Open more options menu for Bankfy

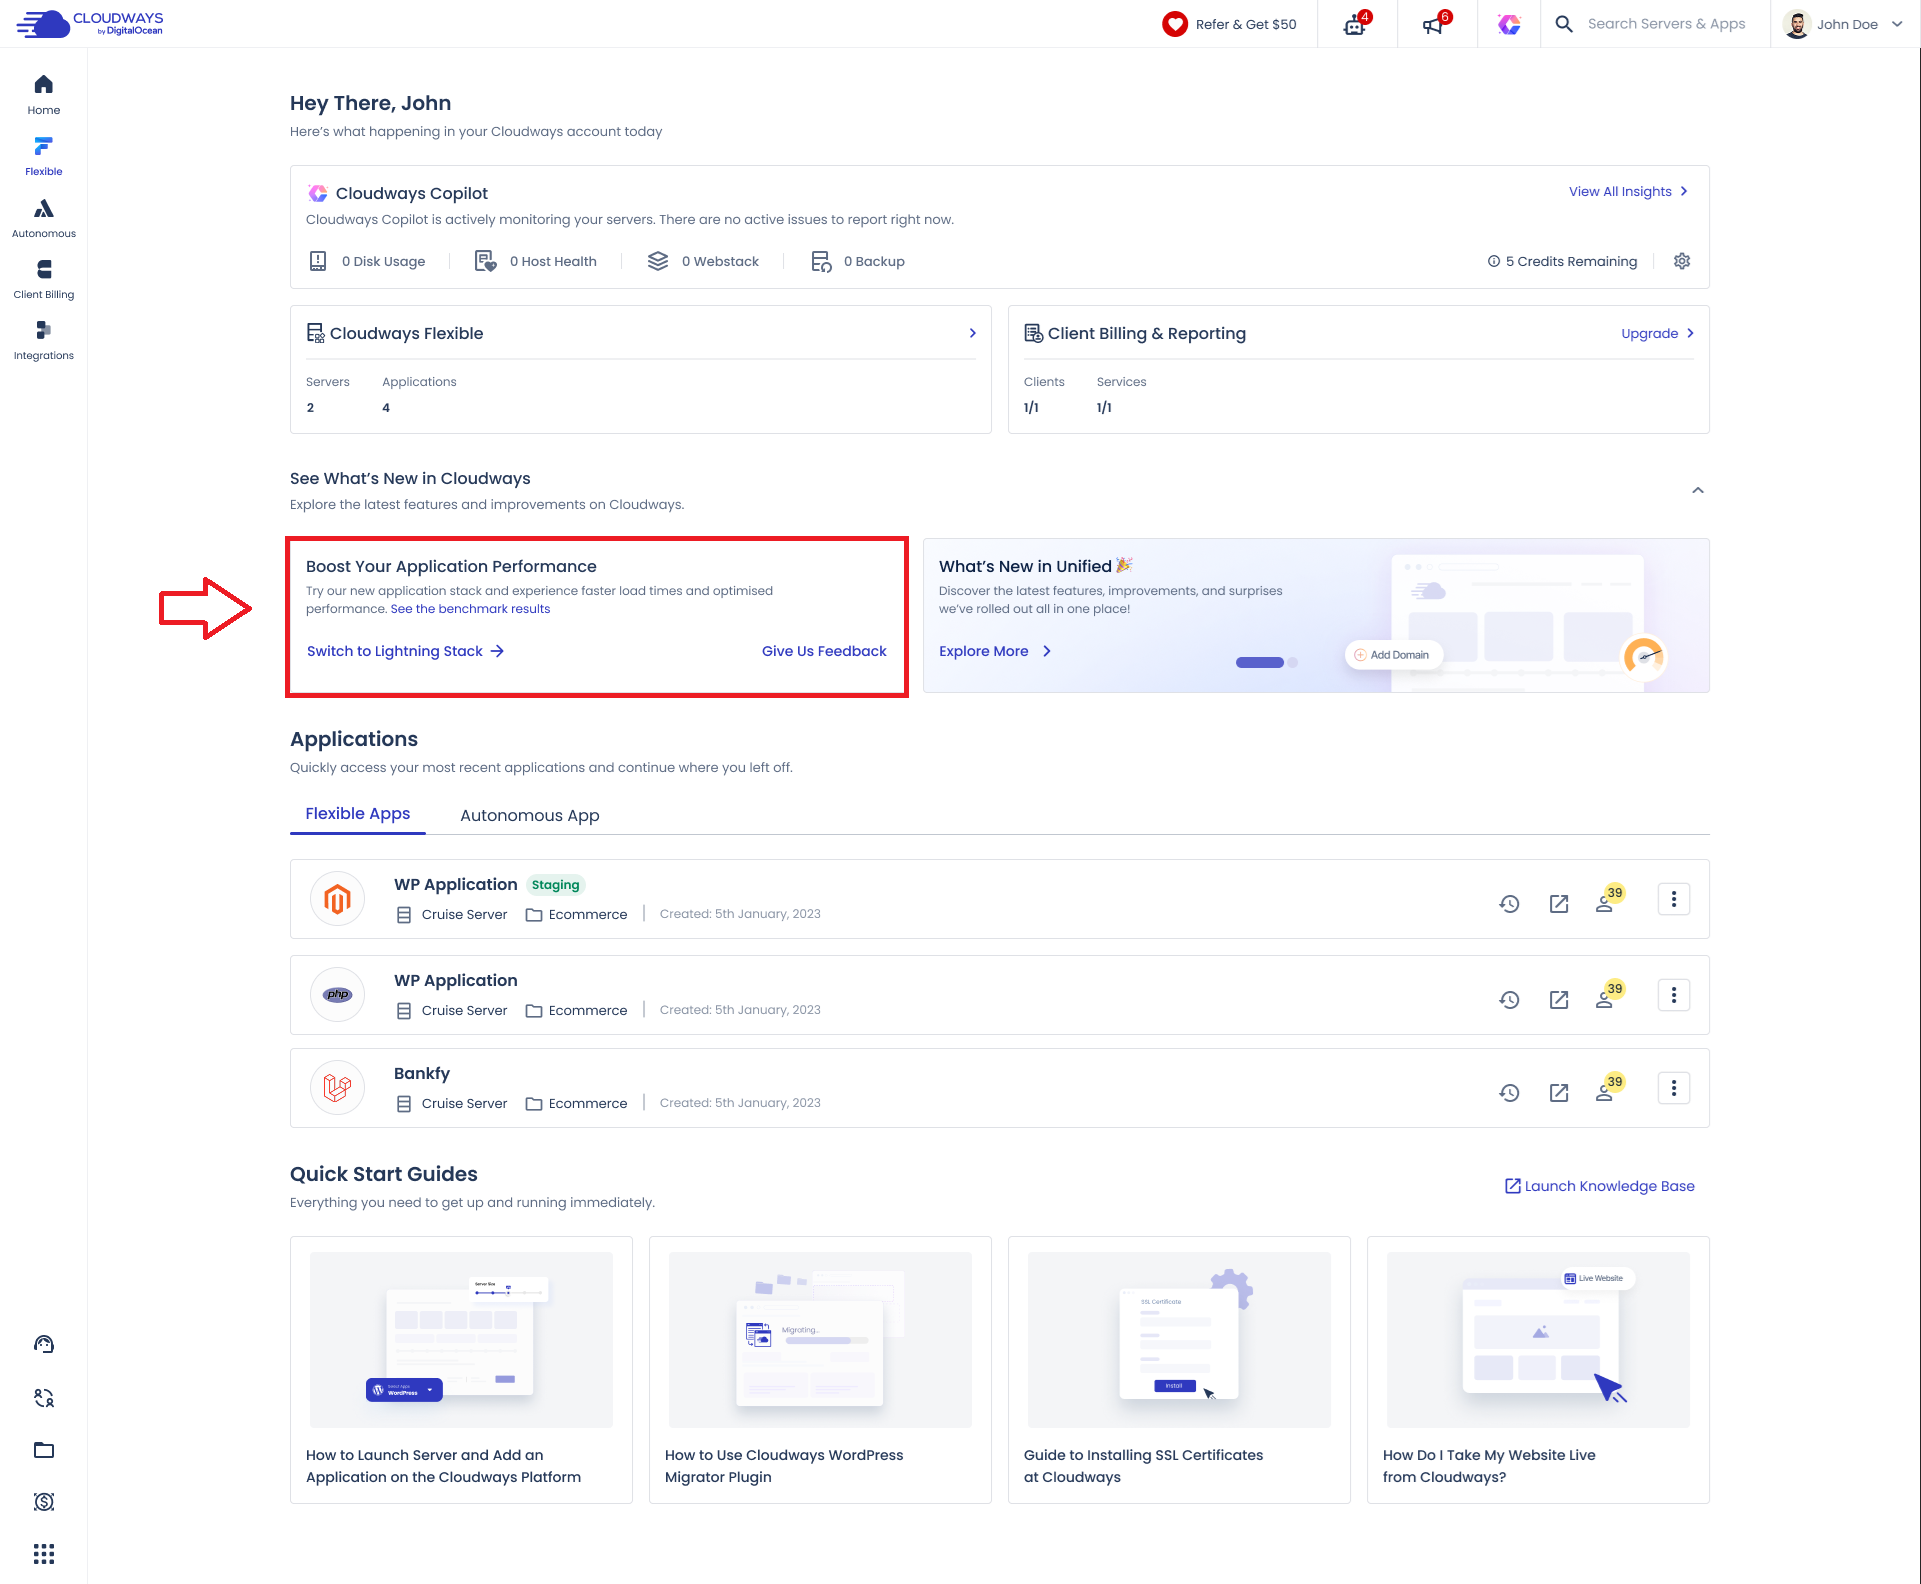[x=1674, y=1088]
